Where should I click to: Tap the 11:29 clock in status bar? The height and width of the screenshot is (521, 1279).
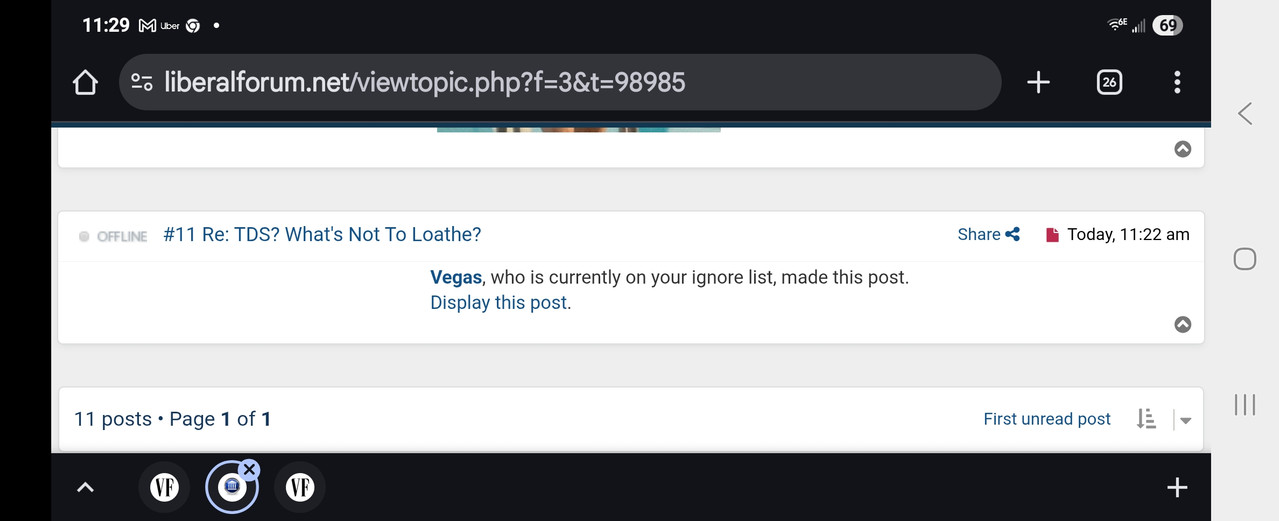[106, 25]
